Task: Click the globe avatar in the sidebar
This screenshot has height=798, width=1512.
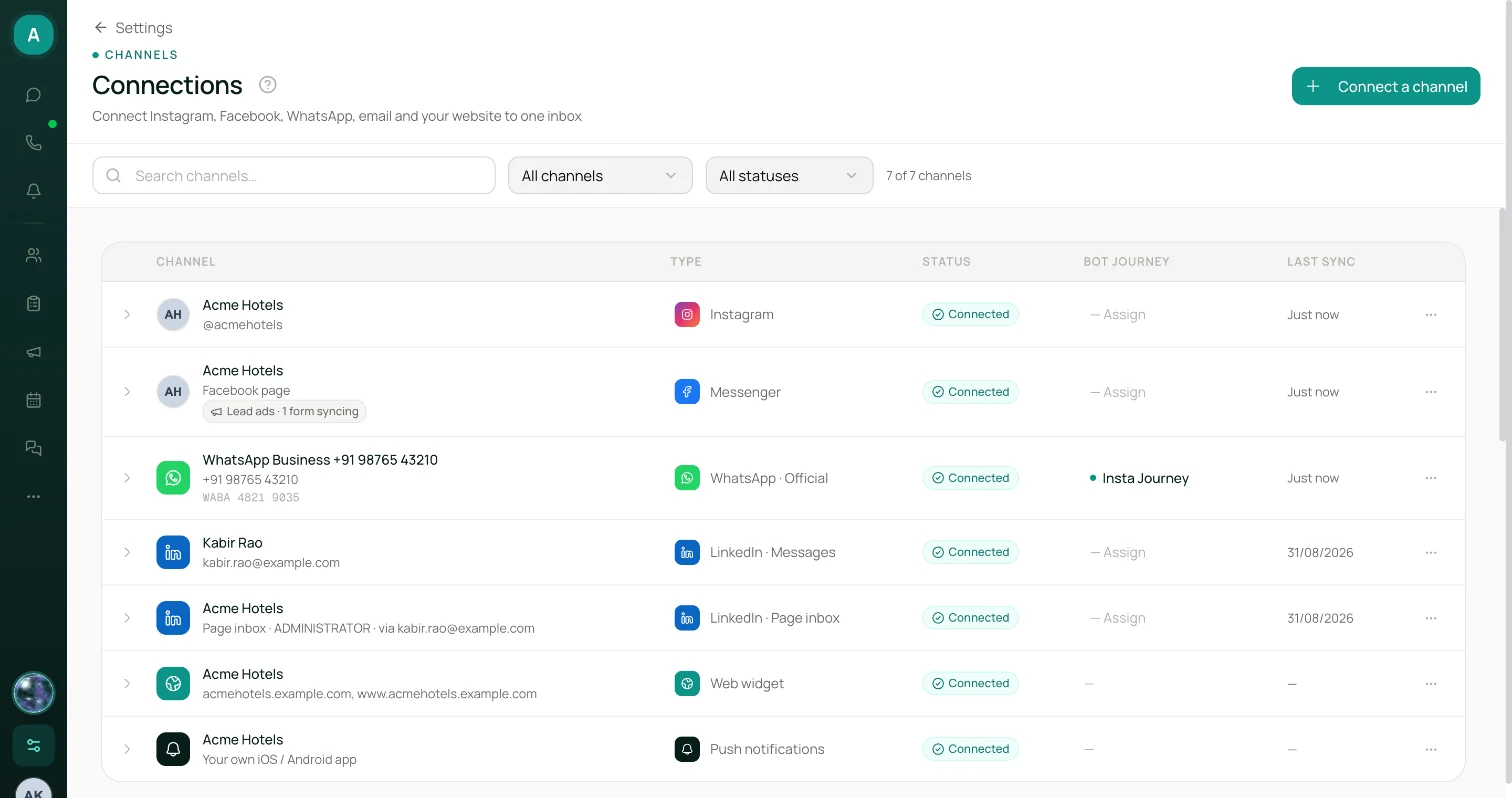Action: coord(33,692)
